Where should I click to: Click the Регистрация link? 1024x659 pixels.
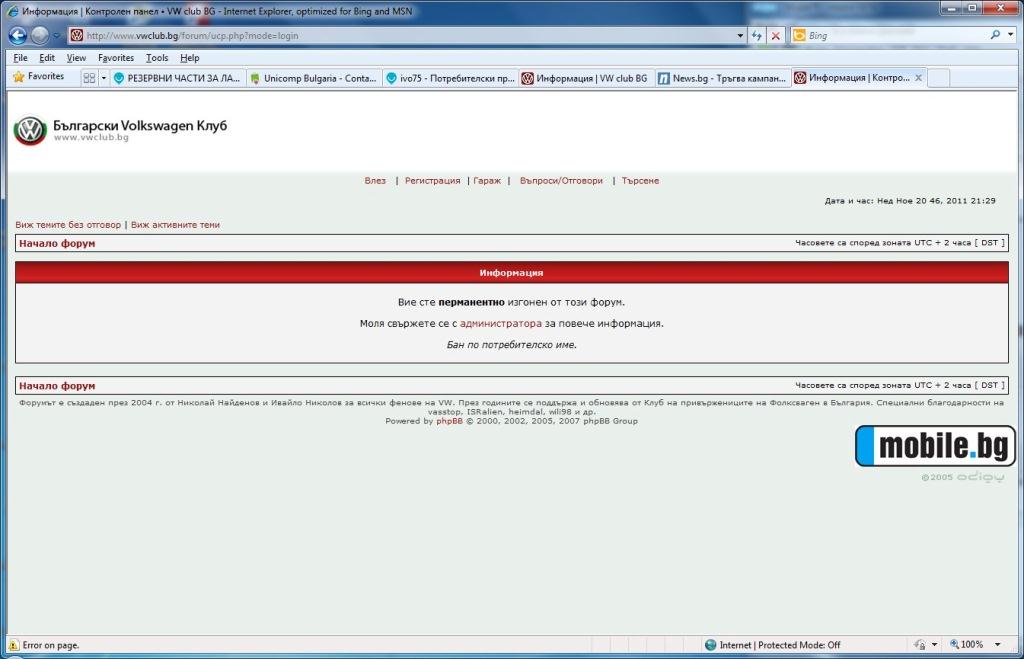click(432, 181)
